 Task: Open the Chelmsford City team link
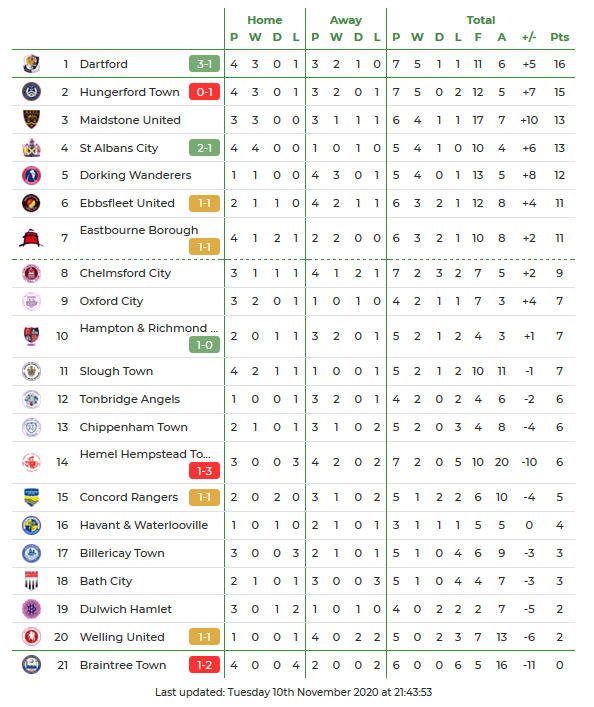pos(125,273)
